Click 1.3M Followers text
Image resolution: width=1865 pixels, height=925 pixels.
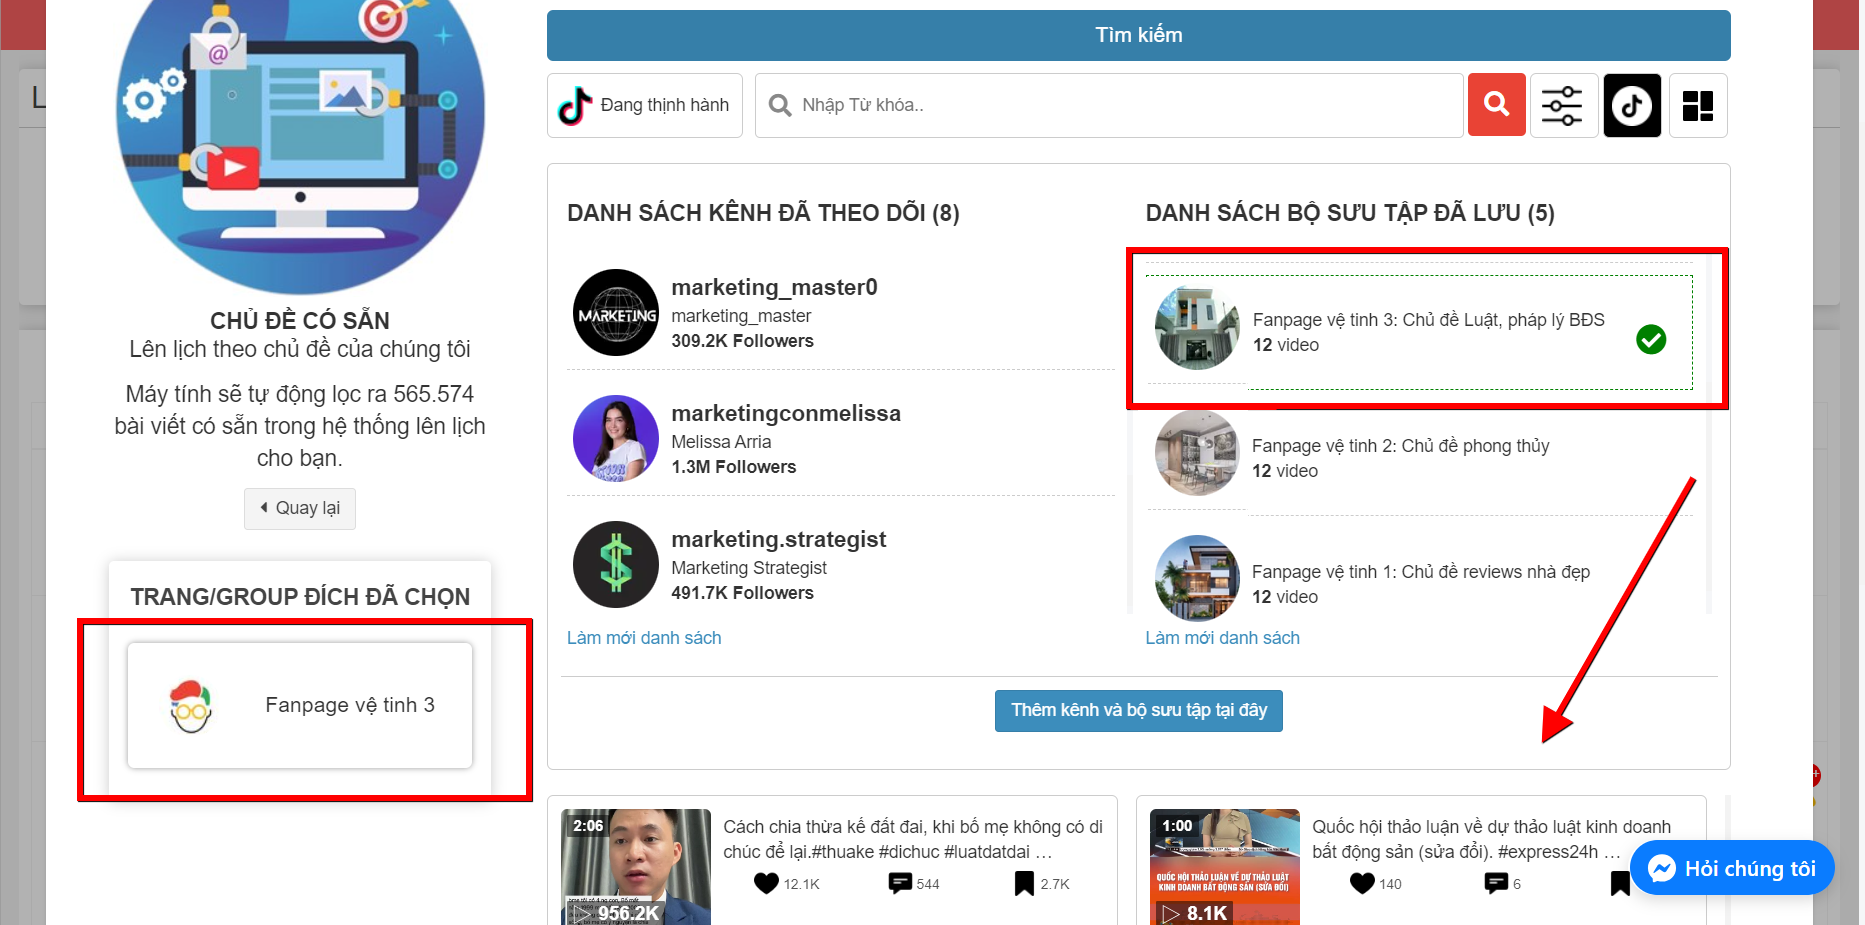click(x=733, y=467)
